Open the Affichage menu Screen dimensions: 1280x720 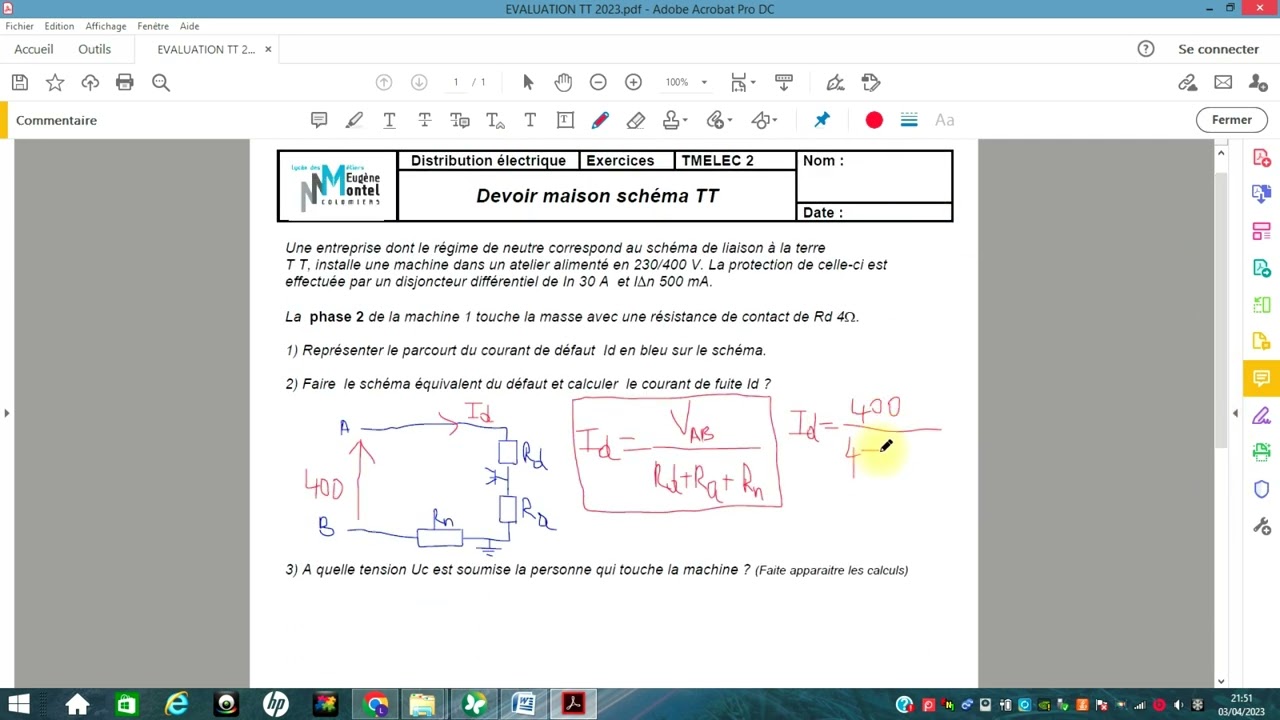pyautogui.click(x=106, y=26)
